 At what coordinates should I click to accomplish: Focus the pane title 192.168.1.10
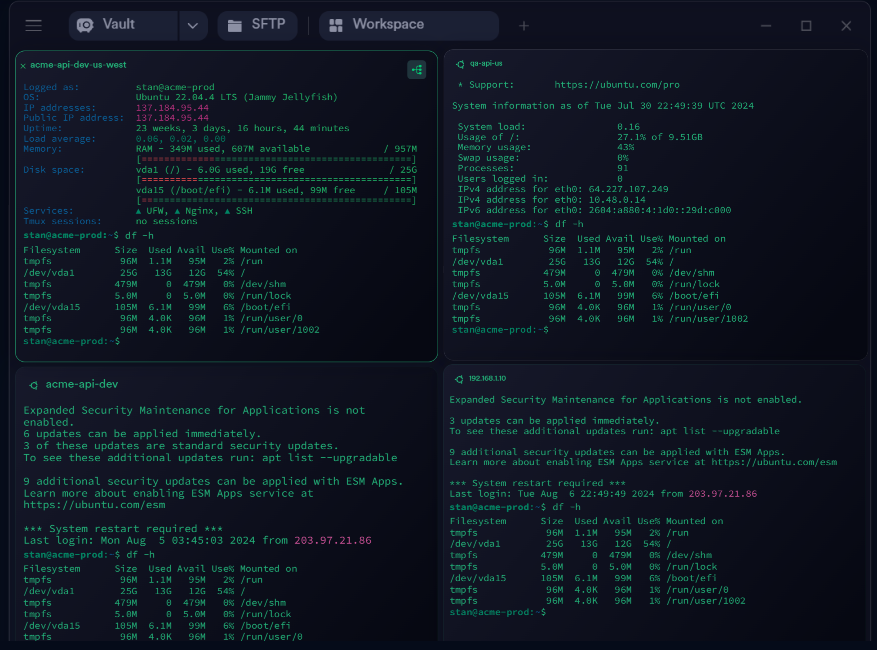point(487,379)
